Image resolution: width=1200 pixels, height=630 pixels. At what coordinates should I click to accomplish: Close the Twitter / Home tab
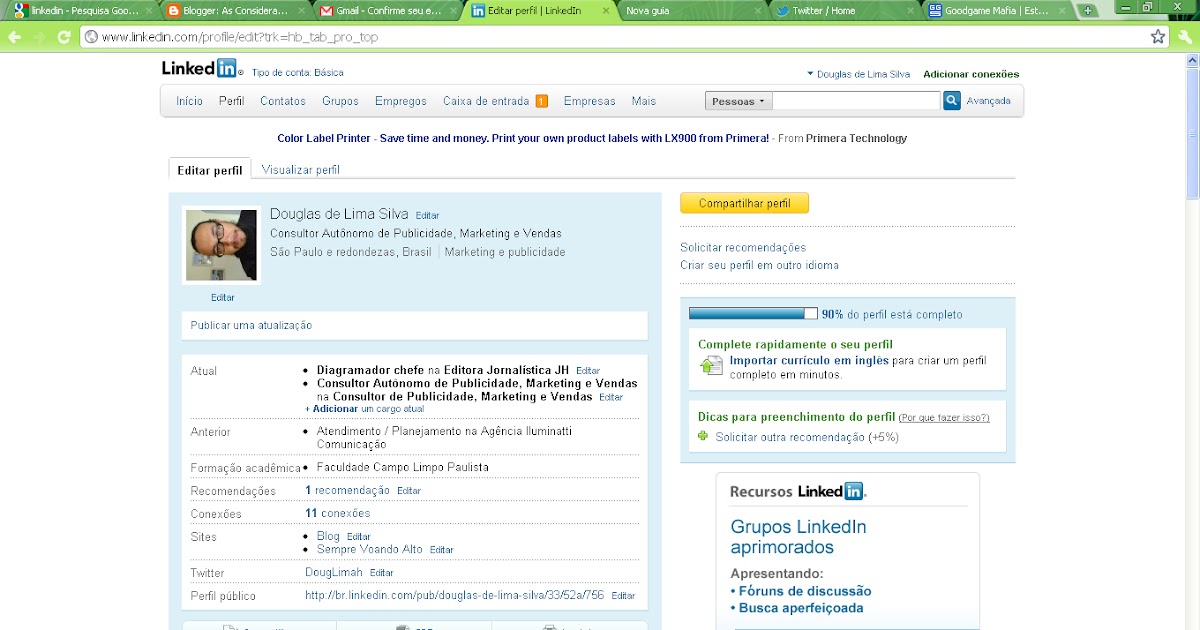pyautogui.click(x=910, y=11)
